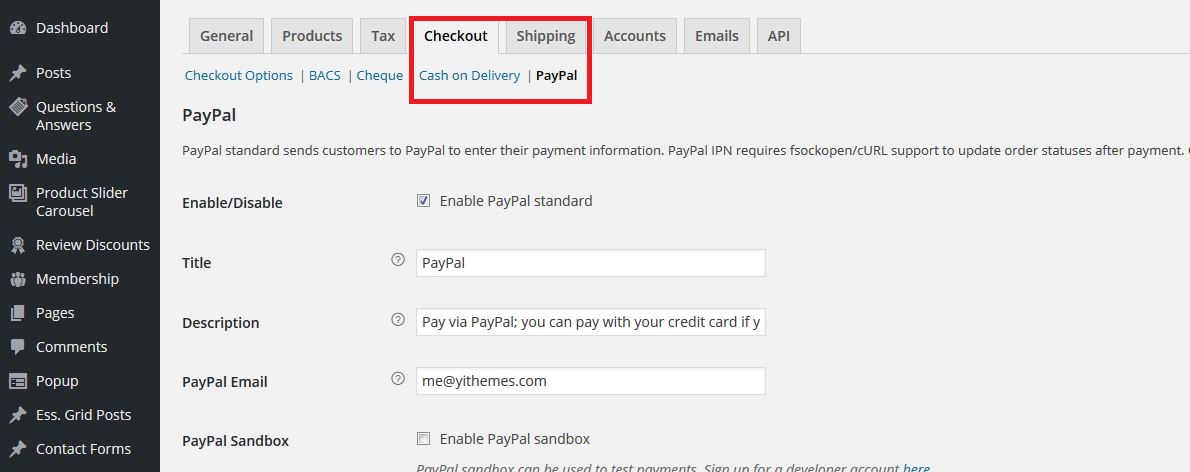Click the Review Discounts ribbon icon

[x=17, y=245]
